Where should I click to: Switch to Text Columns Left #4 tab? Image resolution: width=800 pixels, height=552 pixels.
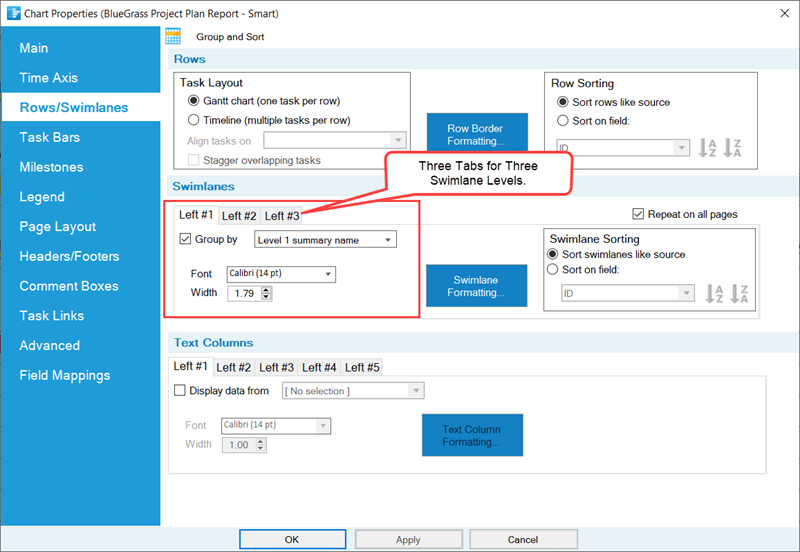click(x=319, y=367)
